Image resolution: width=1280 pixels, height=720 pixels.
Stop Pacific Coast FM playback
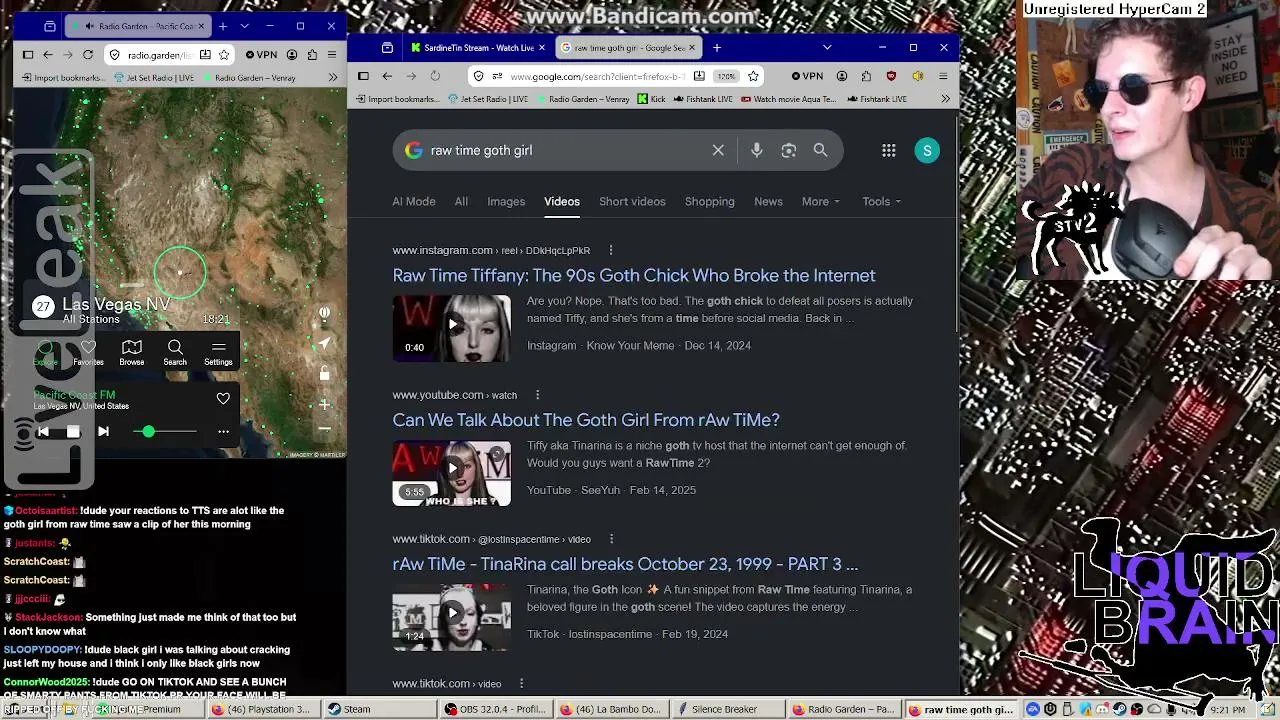[73, 431]
